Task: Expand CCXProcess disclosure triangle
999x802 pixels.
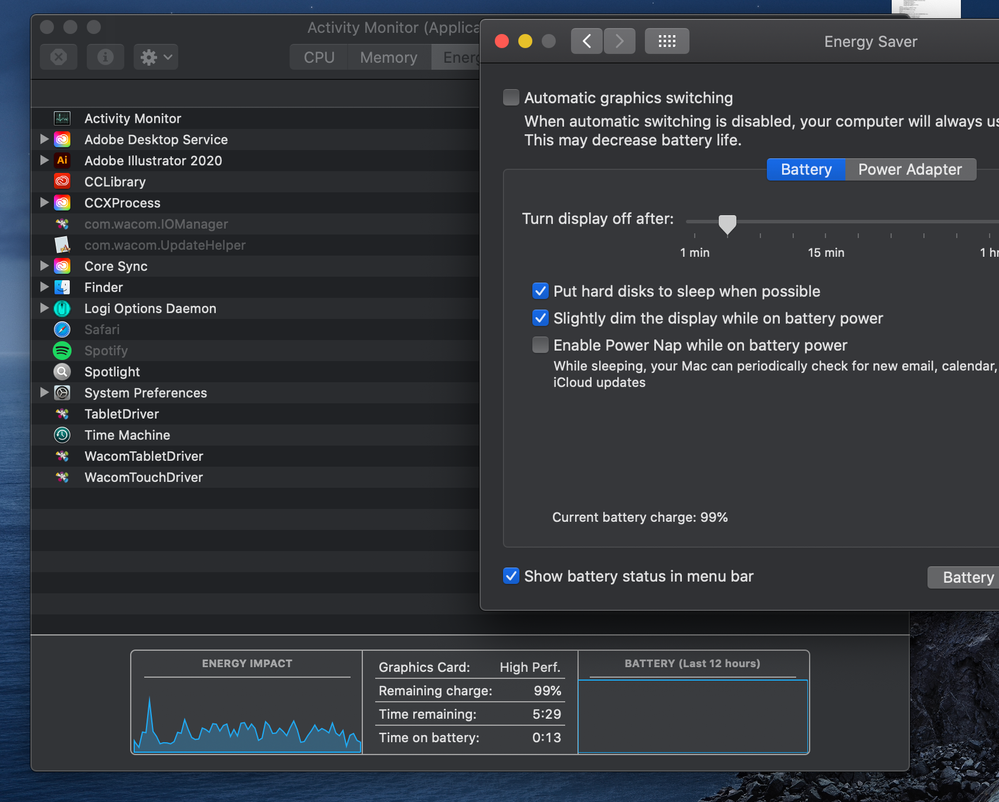Action: point(44,202)
